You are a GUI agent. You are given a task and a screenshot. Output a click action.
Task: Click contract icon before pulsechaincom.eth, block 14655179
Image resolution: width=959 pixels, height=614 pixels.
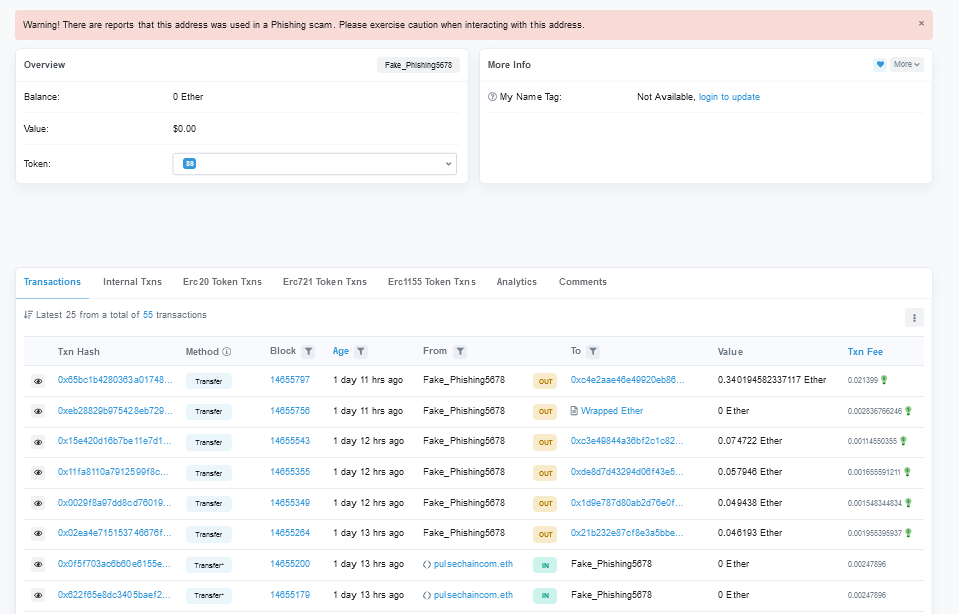click(427, 595)
